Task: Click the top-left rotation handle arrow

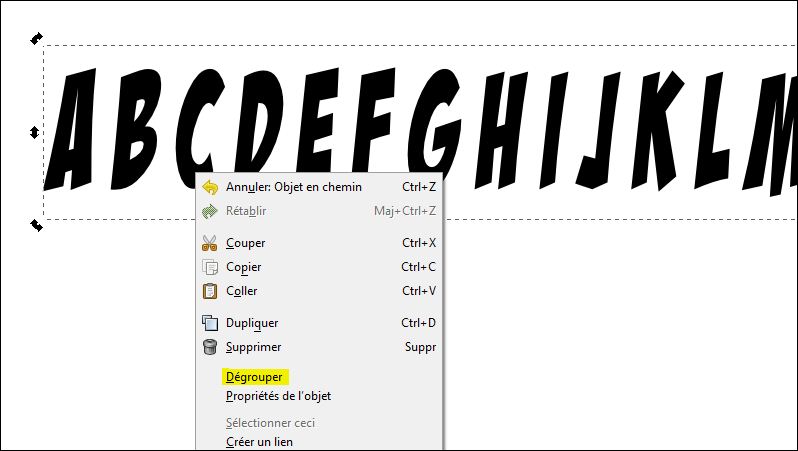Action: point(36,39)
